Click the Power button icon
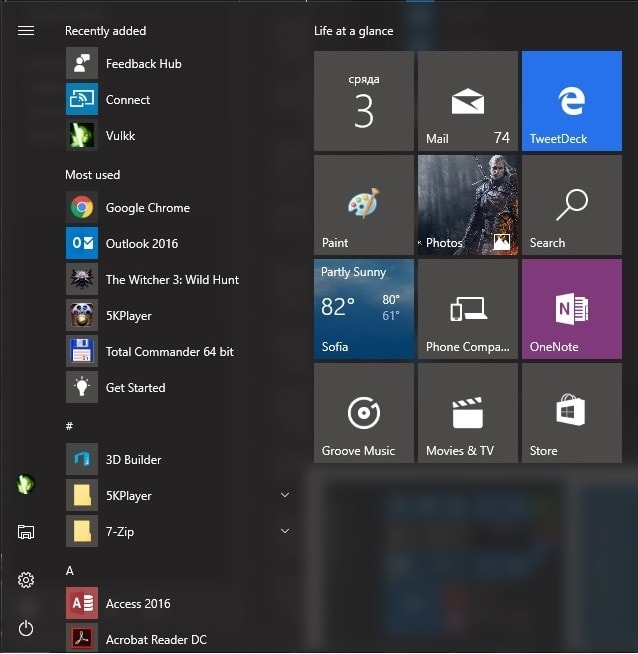 [26, 628]
